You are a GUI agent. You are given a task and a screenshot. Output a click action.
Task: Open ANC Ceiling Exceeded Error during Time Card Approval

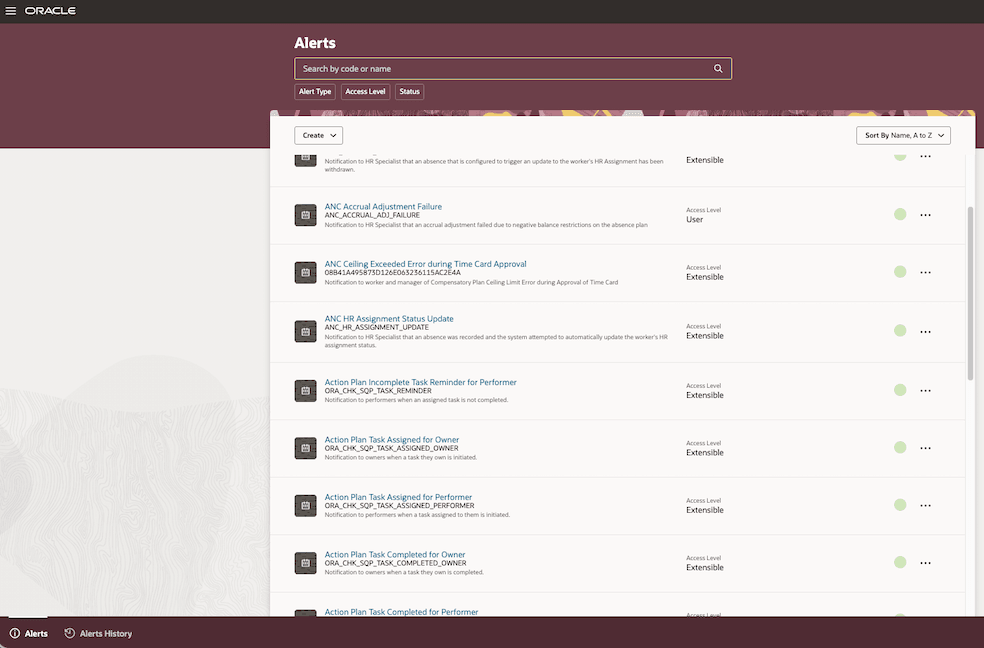pos(425,264)
